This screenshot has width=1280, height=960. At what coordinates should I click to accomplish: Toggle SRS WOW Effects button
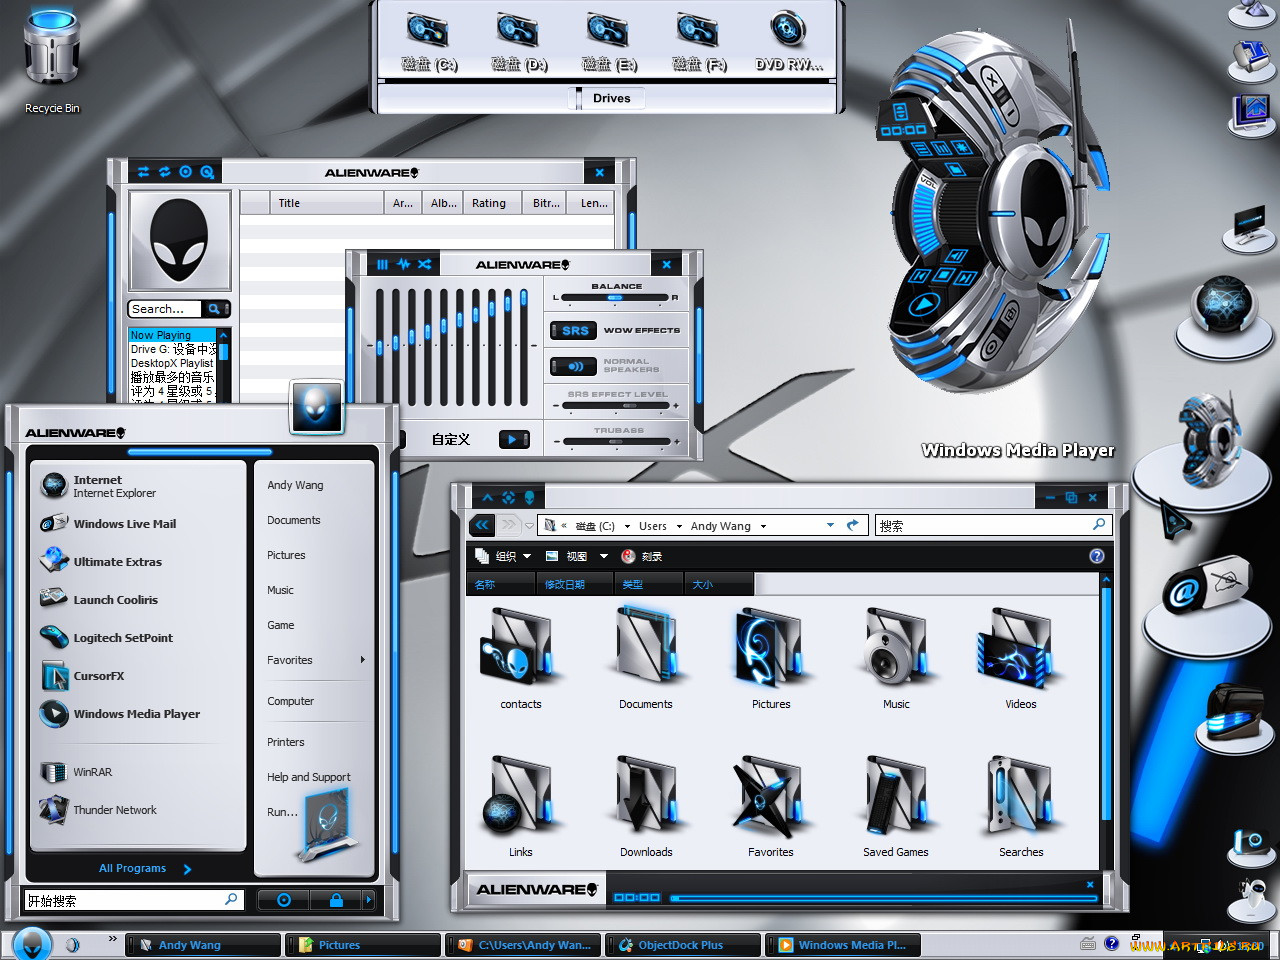click(x=574, y=330)
